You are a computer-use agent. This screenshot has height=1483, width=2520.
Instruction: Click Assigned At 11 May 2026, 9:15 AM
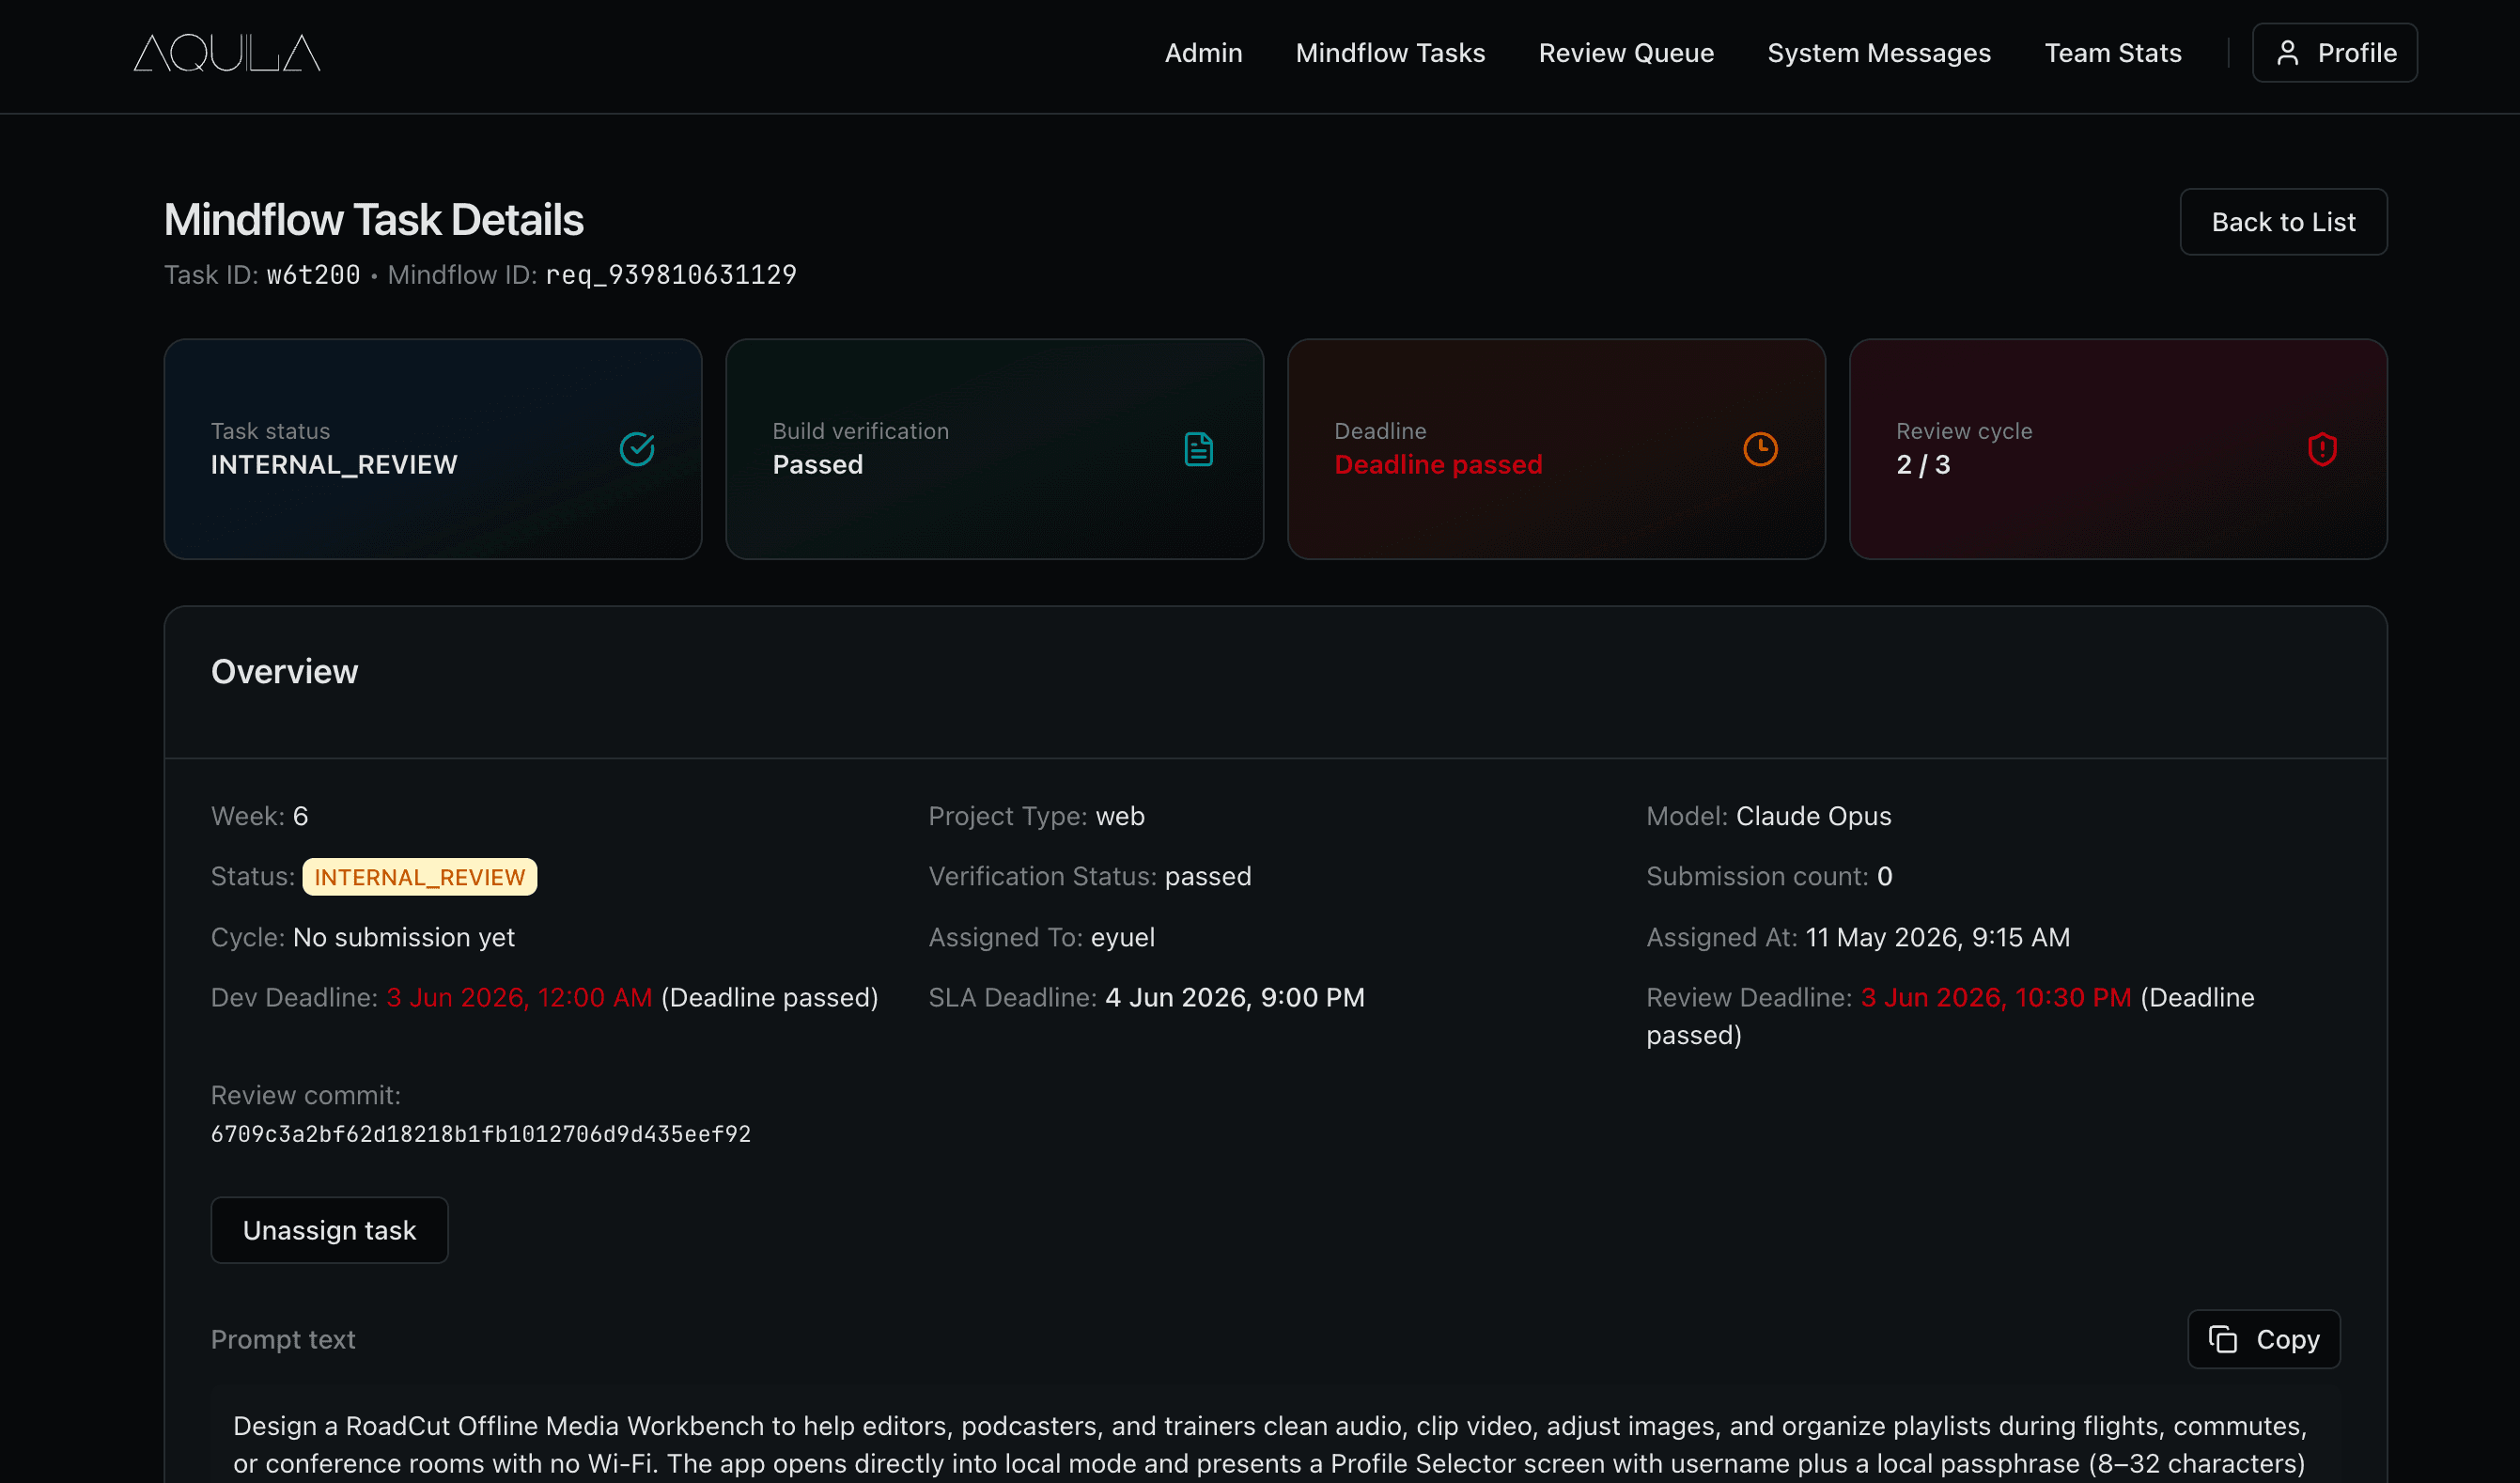click(x=1937, y=937)
